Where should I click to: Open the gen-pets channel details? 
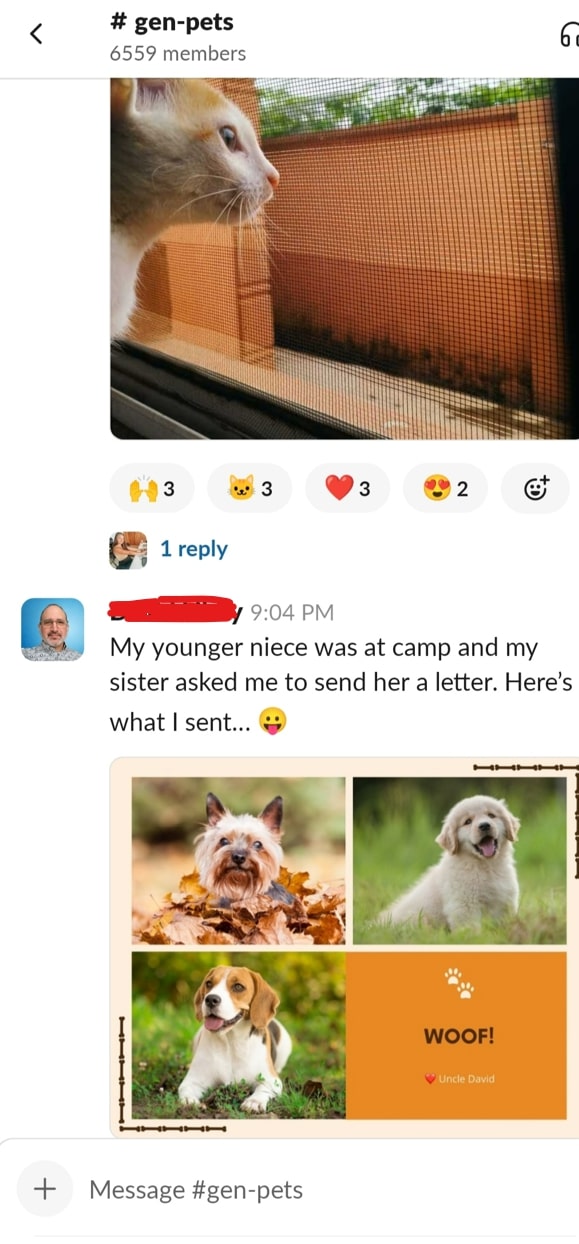pyautogui.click(x=172, y=22)
